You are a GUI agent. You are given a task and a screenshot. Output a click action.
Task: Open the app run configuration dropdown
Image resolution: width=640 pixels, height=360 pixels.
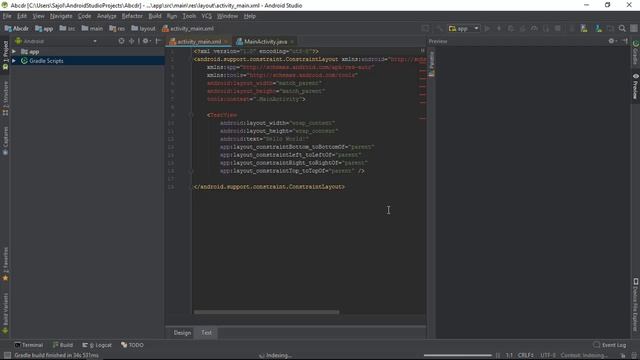(x=464, y=29)
